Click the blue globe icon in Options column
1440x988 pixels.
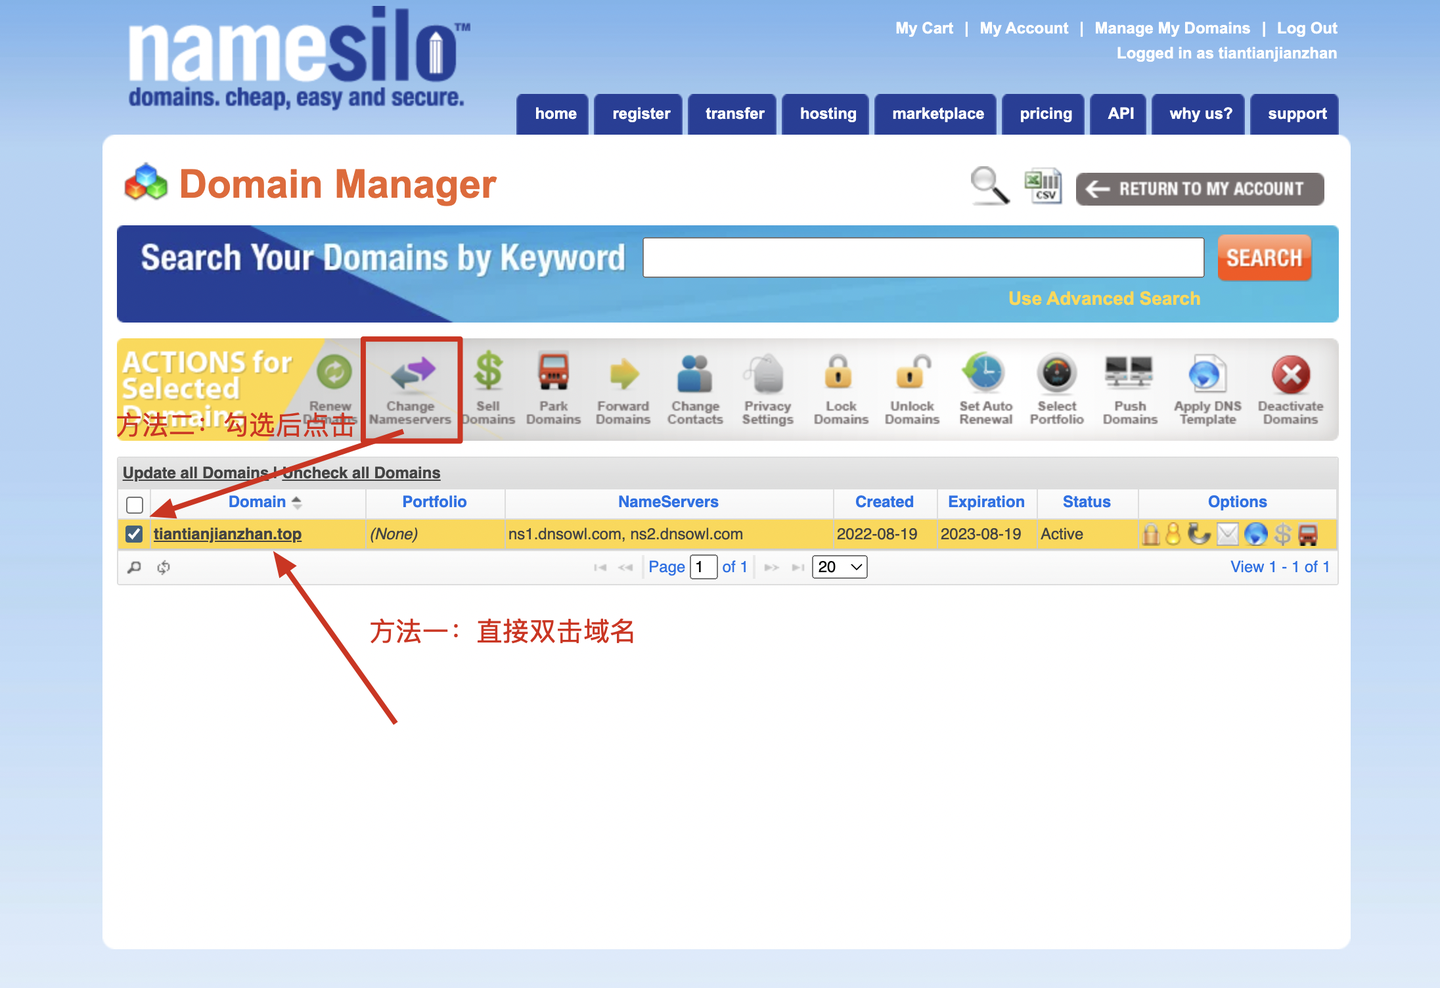pos(1256,534)
